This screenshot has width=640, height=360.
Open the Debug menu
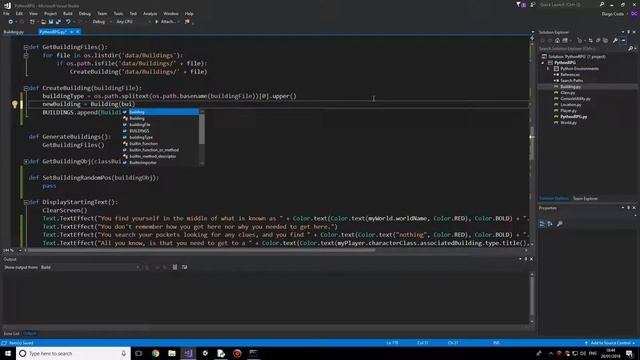point(84,13)
